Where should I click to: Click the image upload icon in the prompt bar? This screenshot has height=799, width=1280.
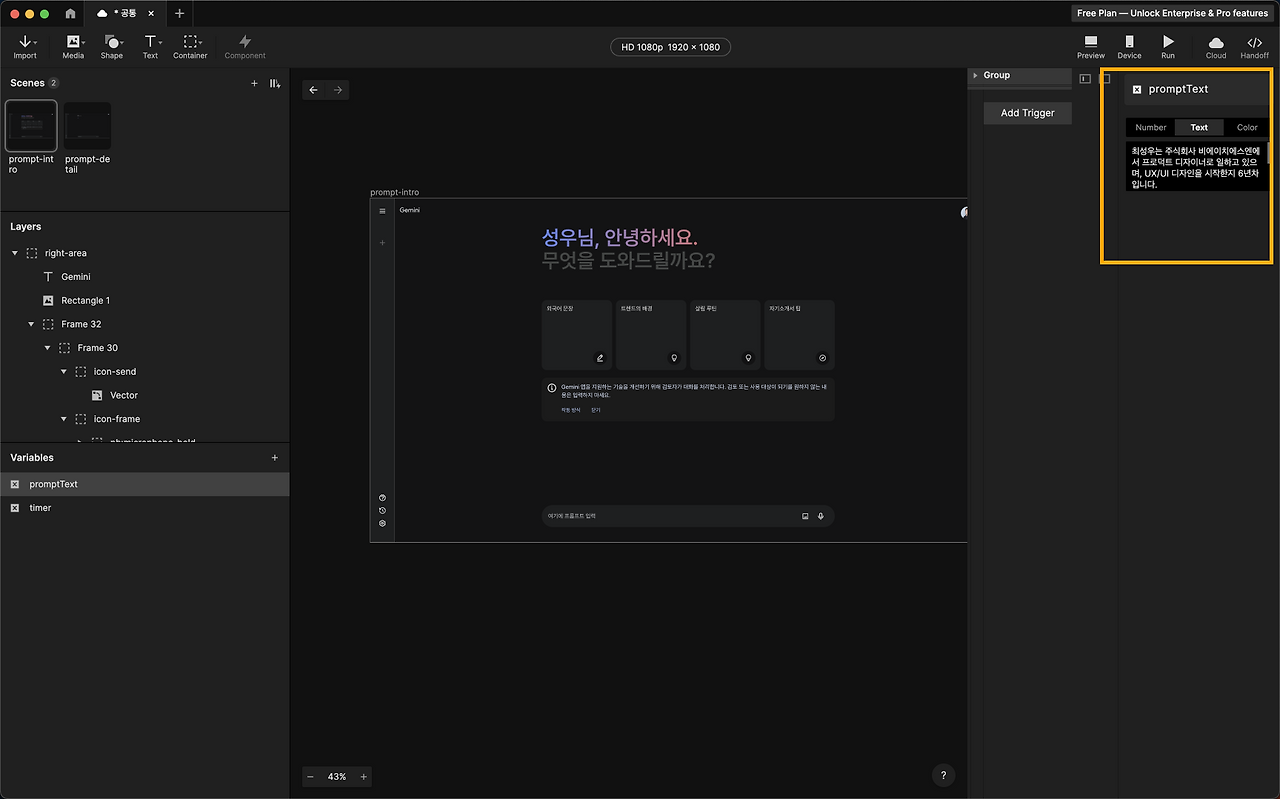(x=805, y=516)
